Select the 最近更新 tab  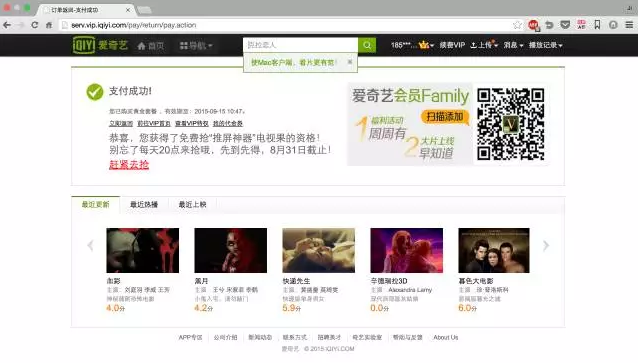point(96,204)
